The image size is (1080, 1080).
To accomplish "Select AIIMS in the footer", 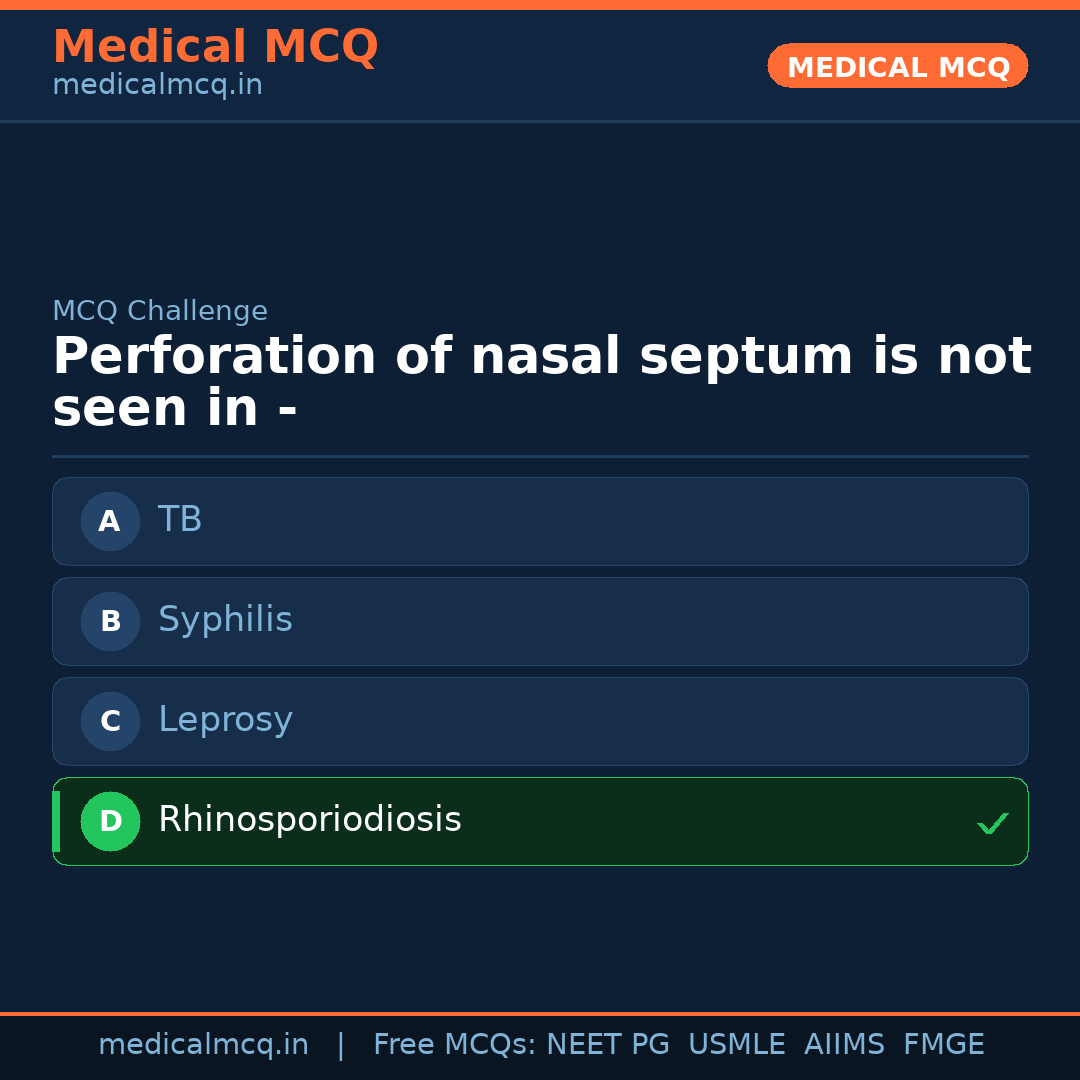I will (844, 1045).
